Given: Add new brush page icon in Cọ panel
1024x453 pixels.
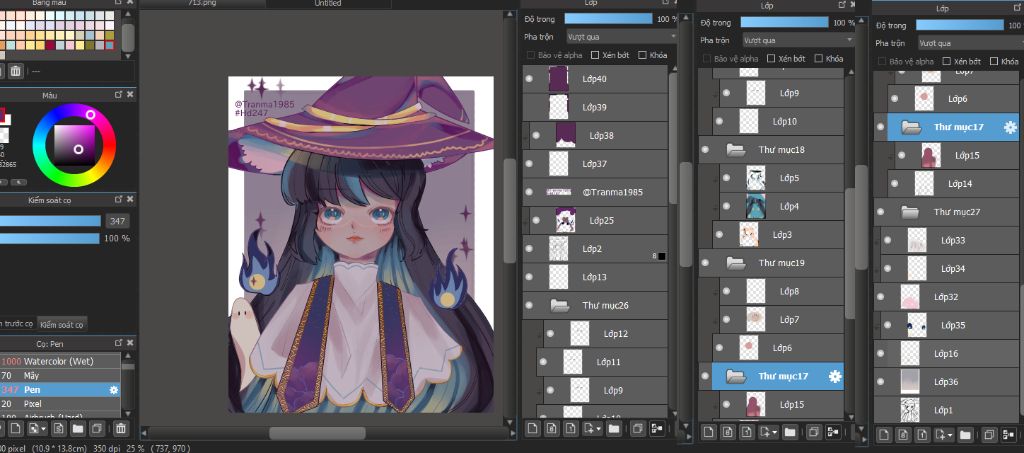Looking at the screenshot, I should [16, 429].
